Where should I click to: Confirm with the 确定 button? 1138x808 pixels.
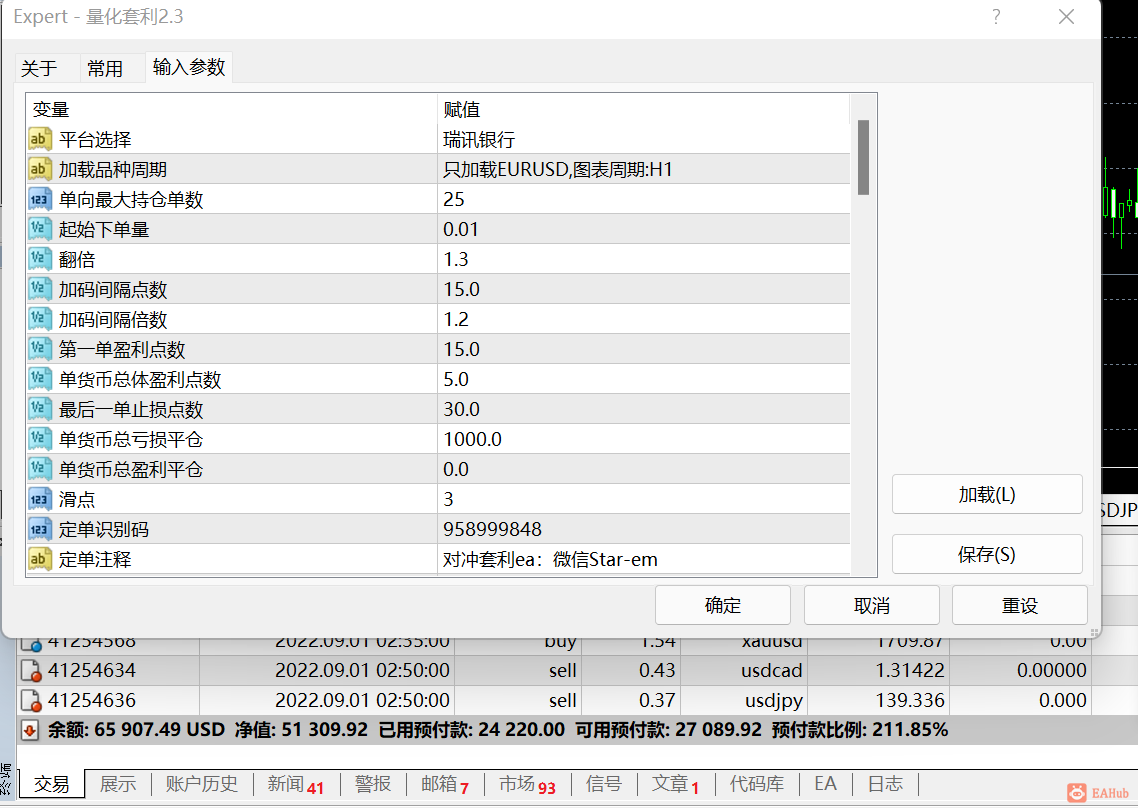point(723,605)
